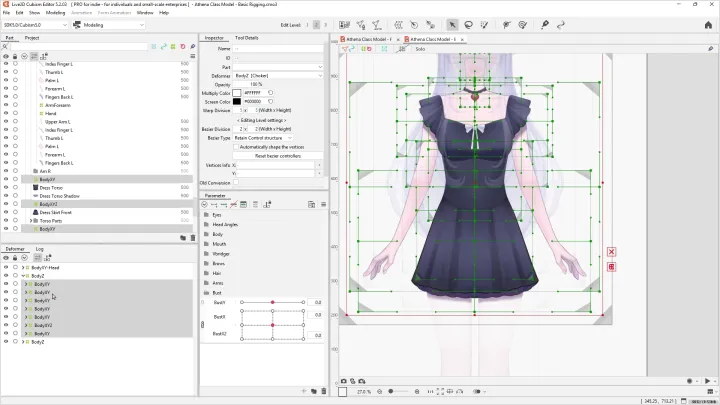Click the add plus icon in Parameter footer
The width and height of the screenshot is (720, 405).
[304, 391]
